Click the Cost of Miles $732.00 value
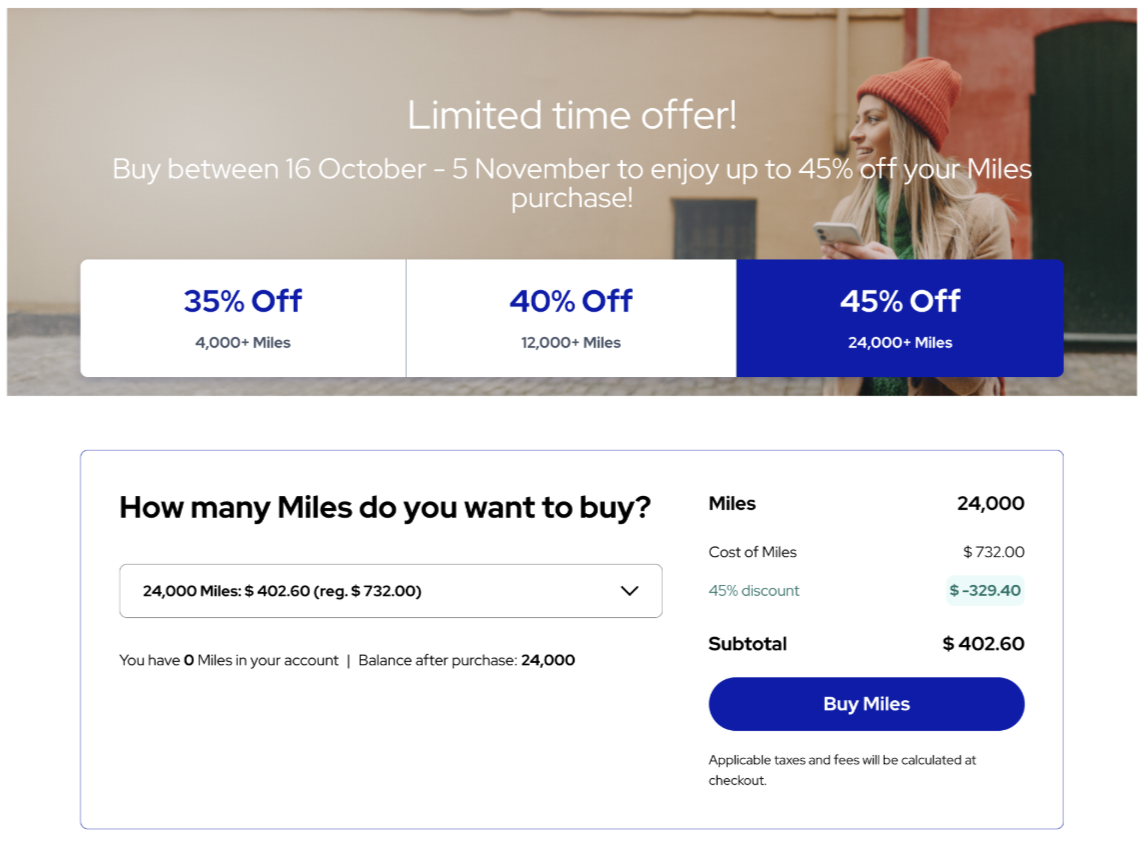1144x842 pixels. pos(993,552)
